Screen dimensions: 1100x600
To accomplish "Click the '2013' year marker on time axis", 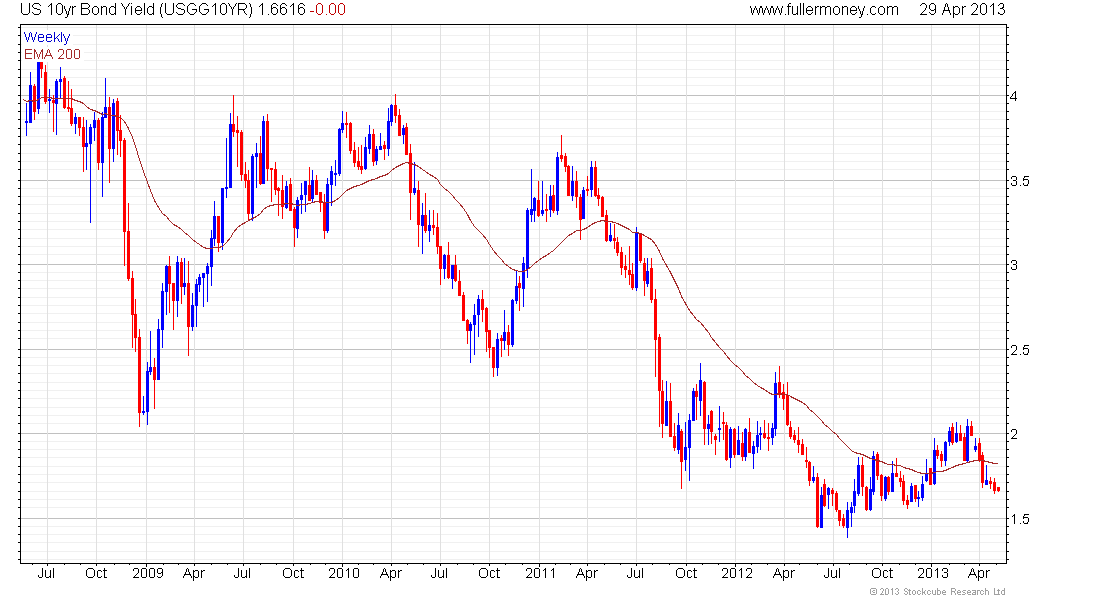I will (x=933, y=573).
